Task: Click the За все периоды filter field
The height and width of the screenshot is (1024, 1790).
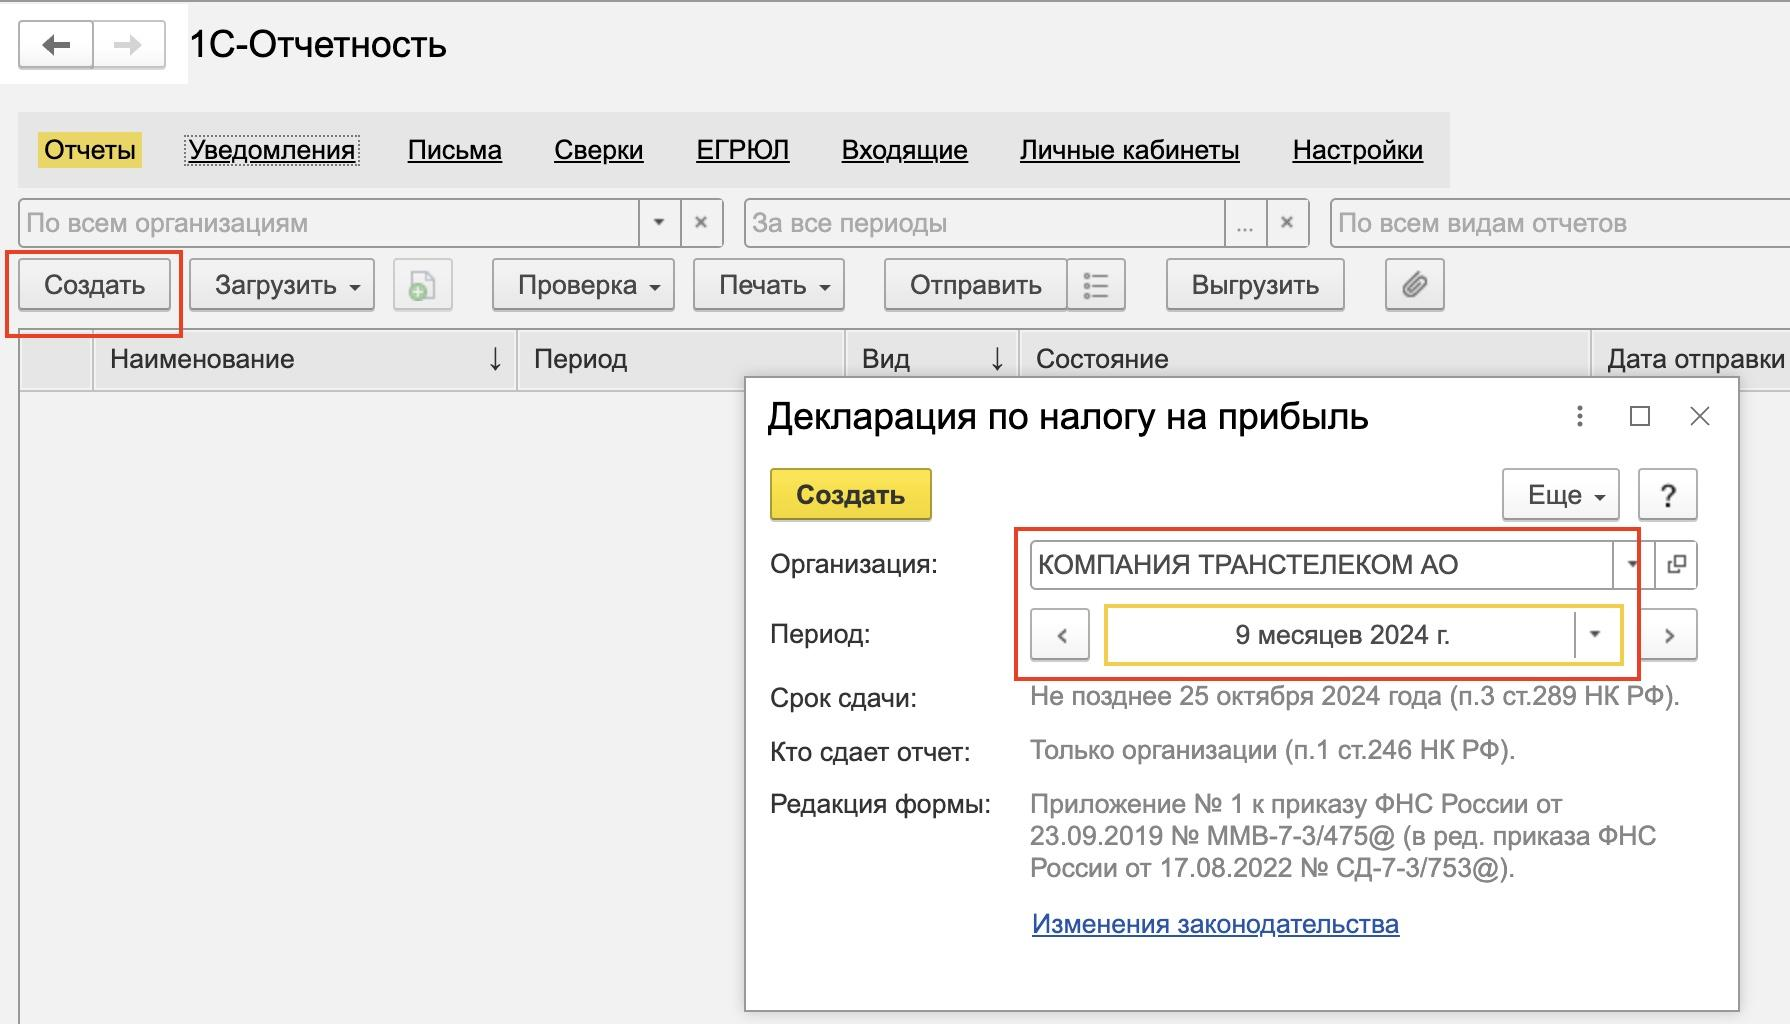Action: coord(985,223)
